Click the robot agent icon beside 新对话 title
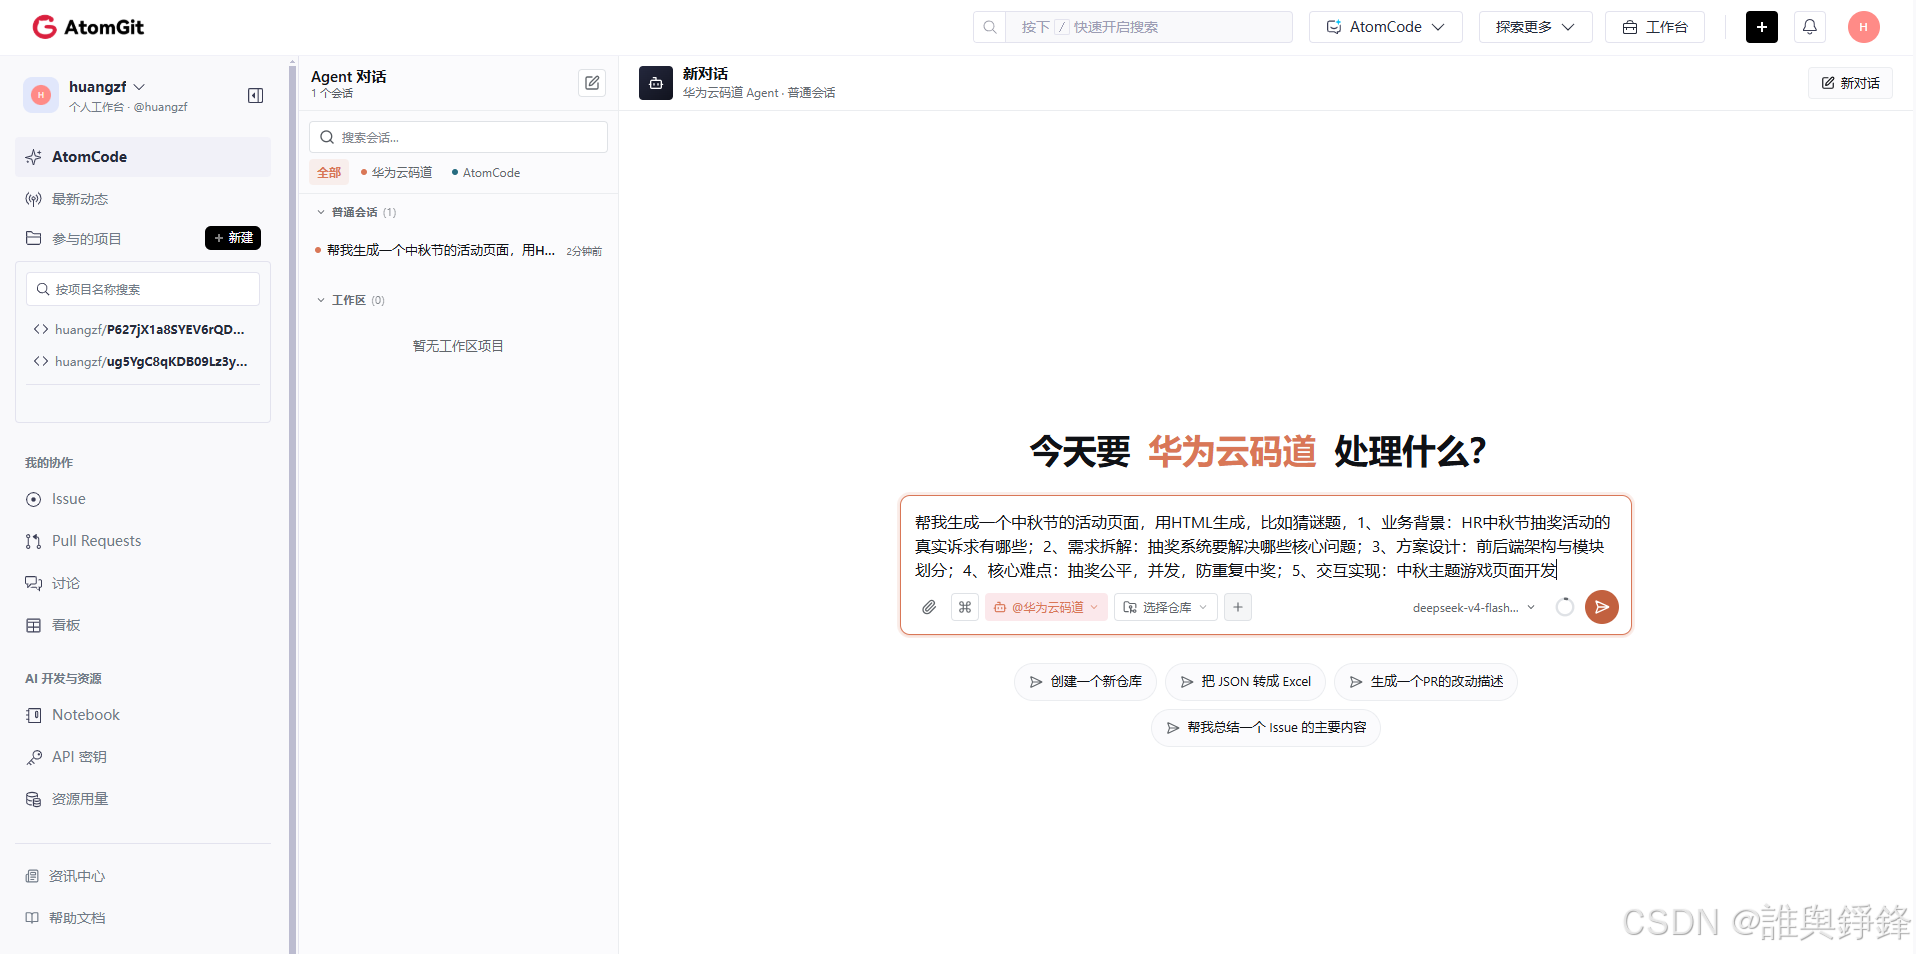The width and height of the screenshot is (1916, 954). point(656,83)
